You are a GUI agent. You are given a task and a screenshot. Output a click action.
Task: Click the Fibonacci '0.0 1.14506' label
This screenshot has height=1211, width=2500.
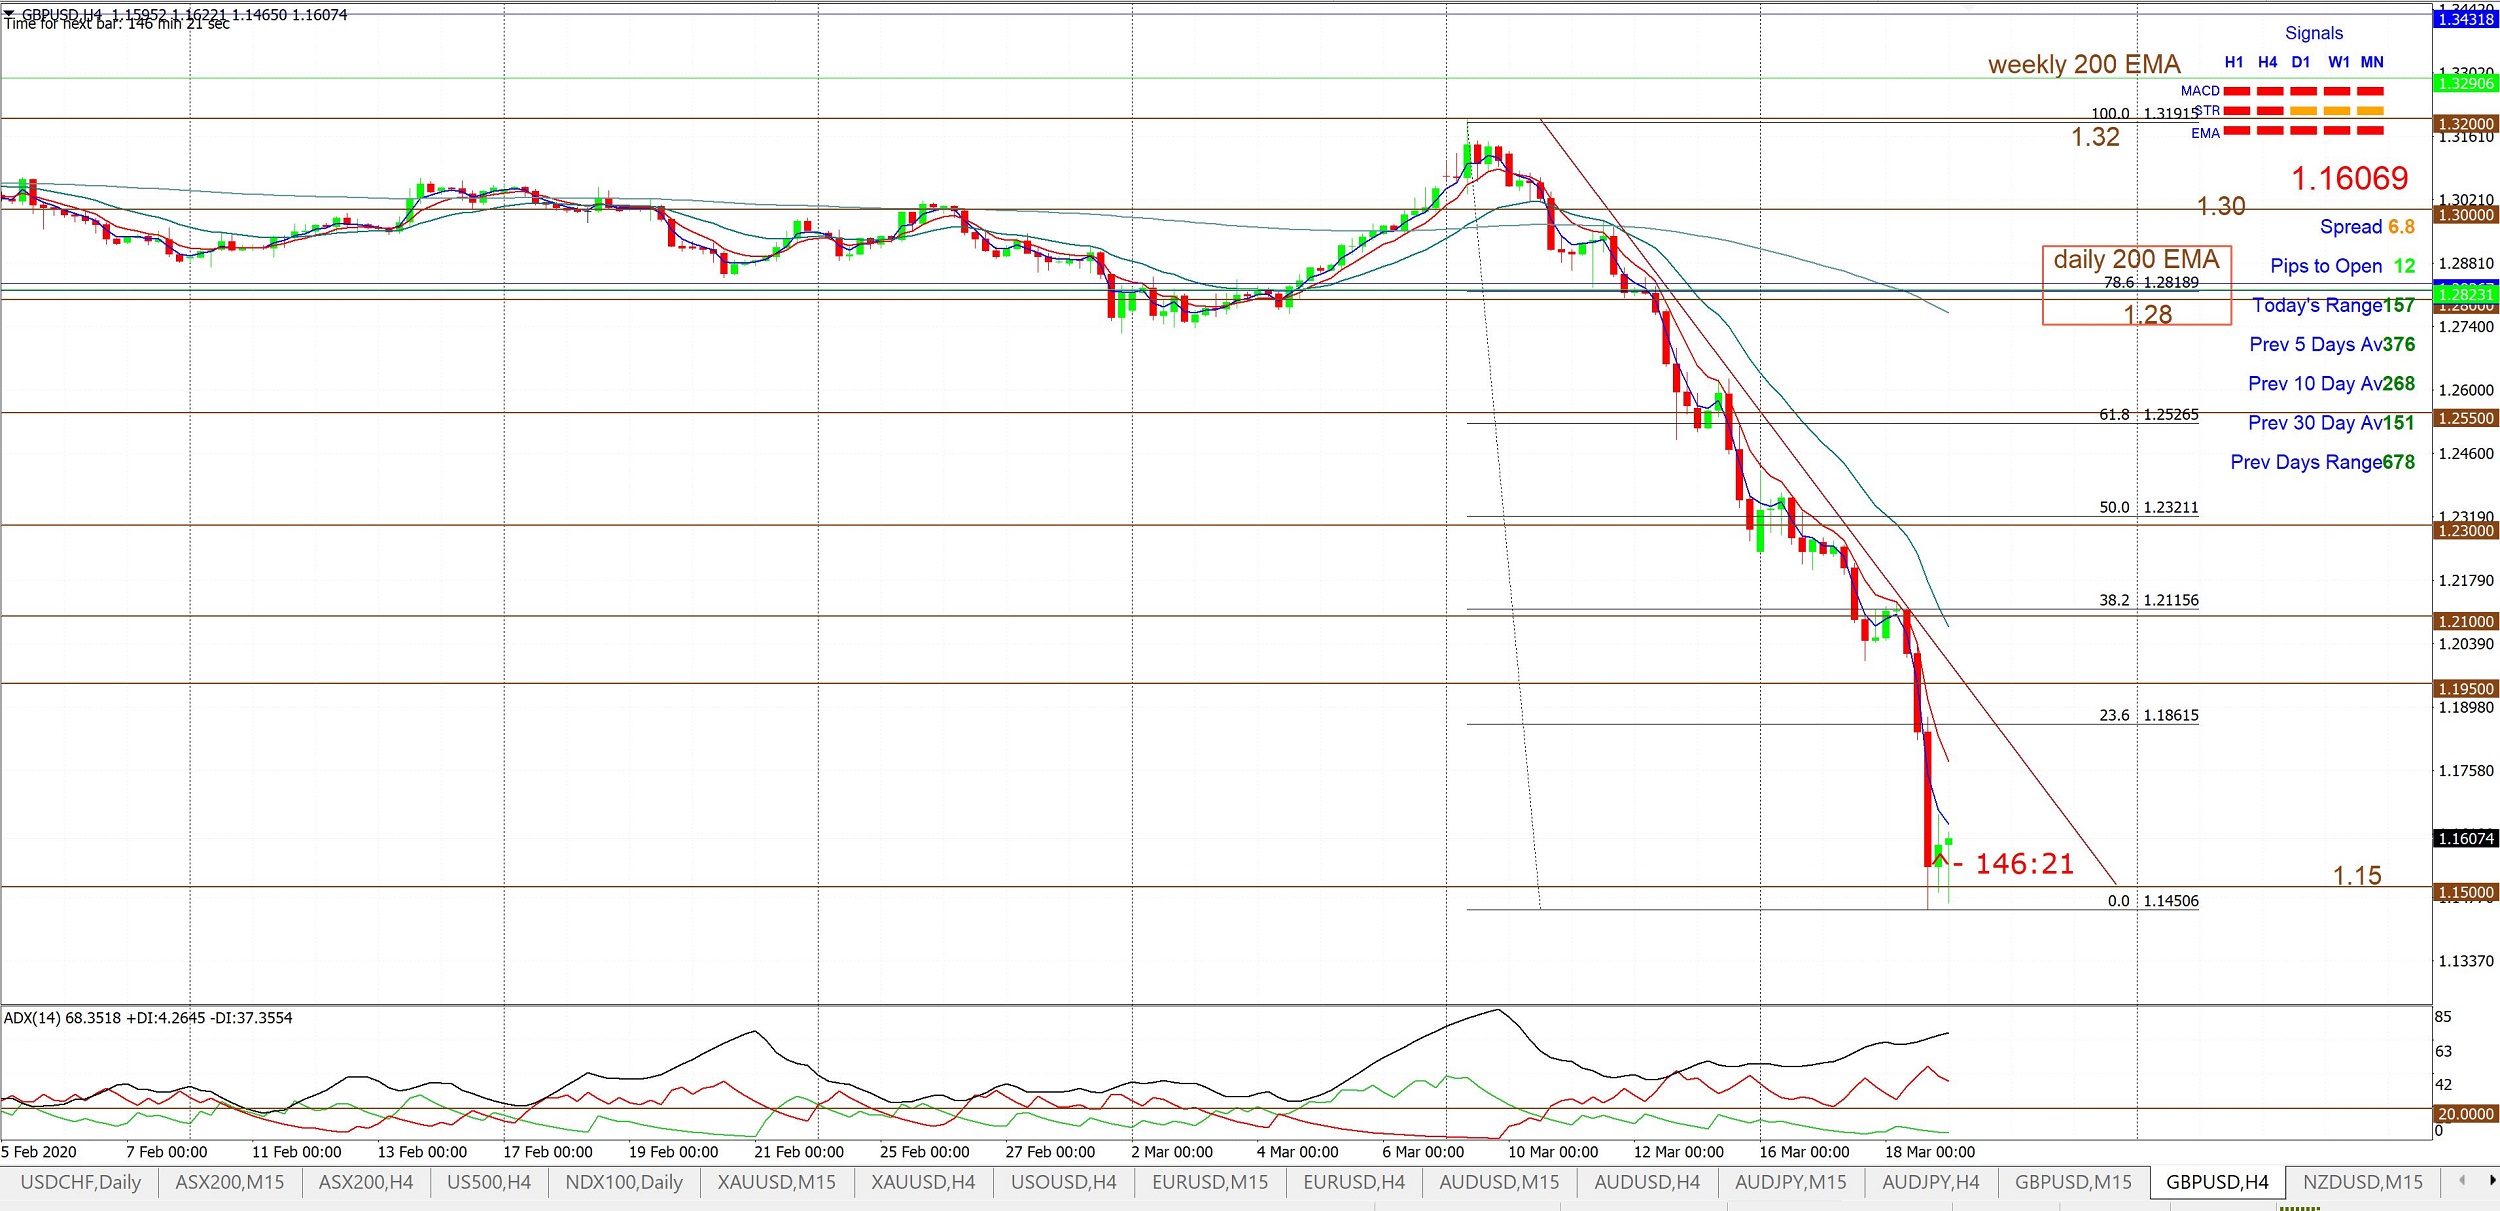click(2153, 902)
